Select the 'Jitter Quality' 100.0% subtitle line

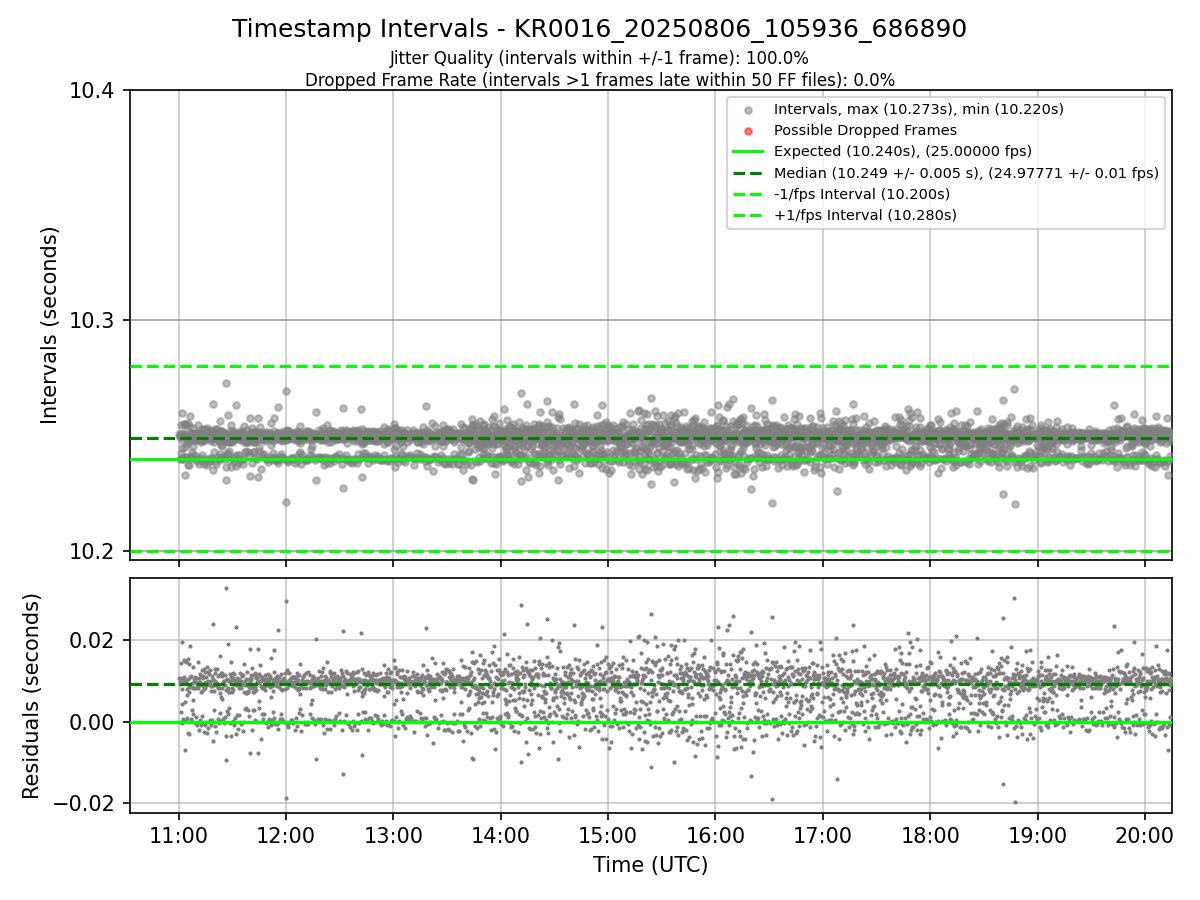coord(599,59)
